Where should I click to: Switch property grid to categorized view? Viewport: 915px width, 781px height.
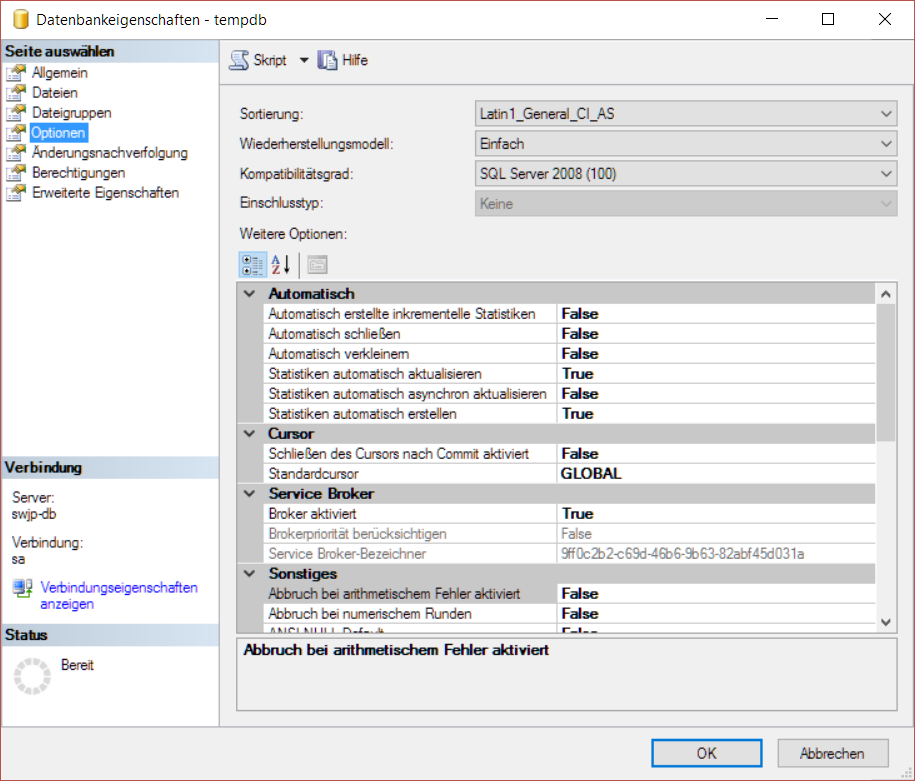(x=253, y=265)
